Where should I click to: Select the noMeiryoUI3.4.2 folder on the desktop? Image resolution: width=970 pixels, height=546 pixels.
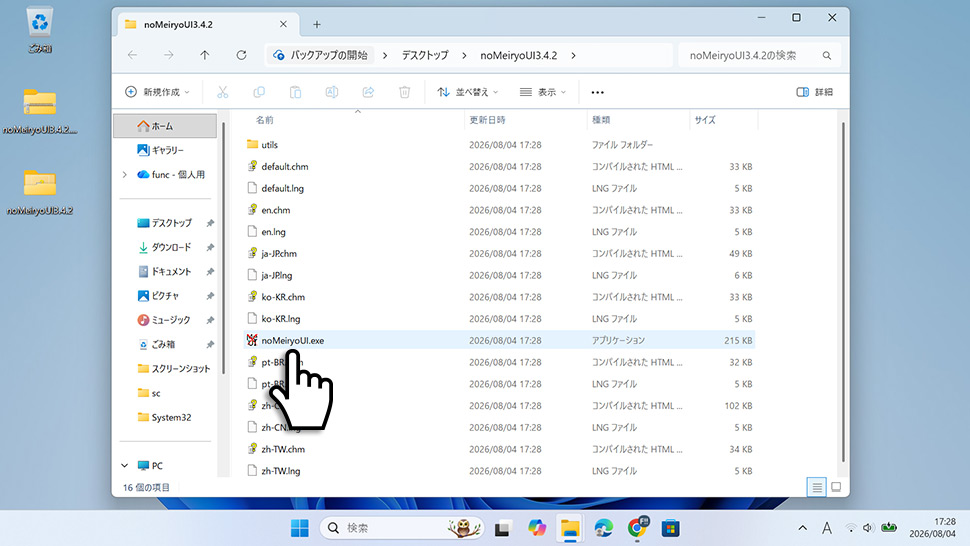tap(40, 192)
